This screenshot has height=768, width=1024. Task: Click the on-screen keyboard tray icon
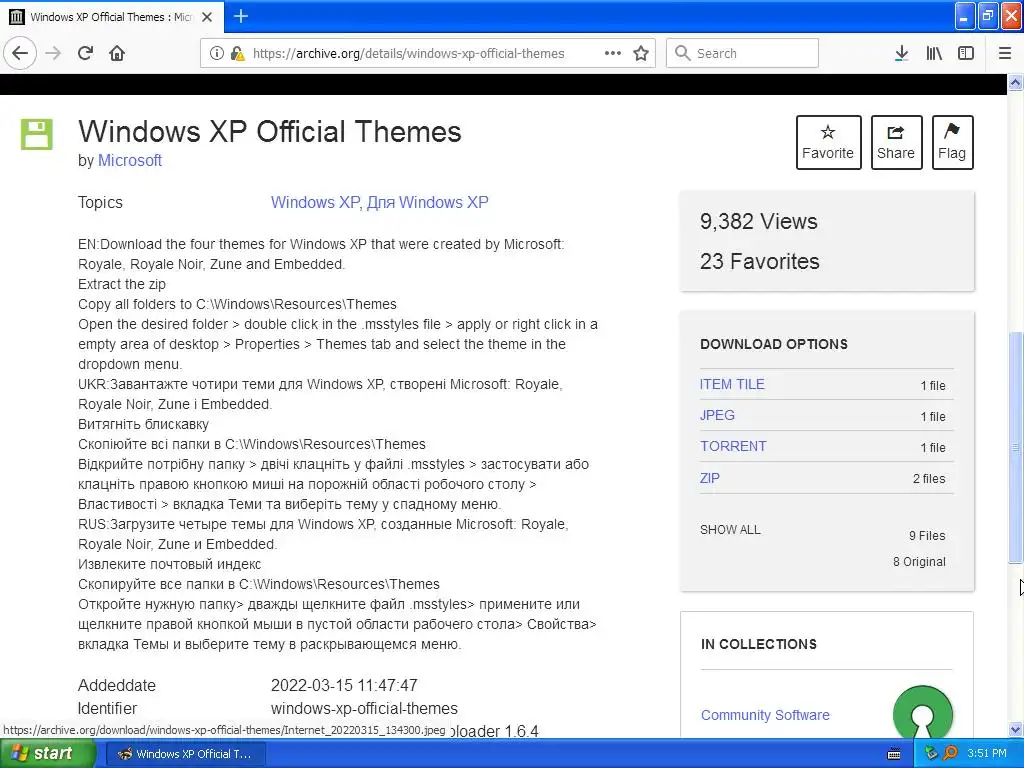(894, 754)
